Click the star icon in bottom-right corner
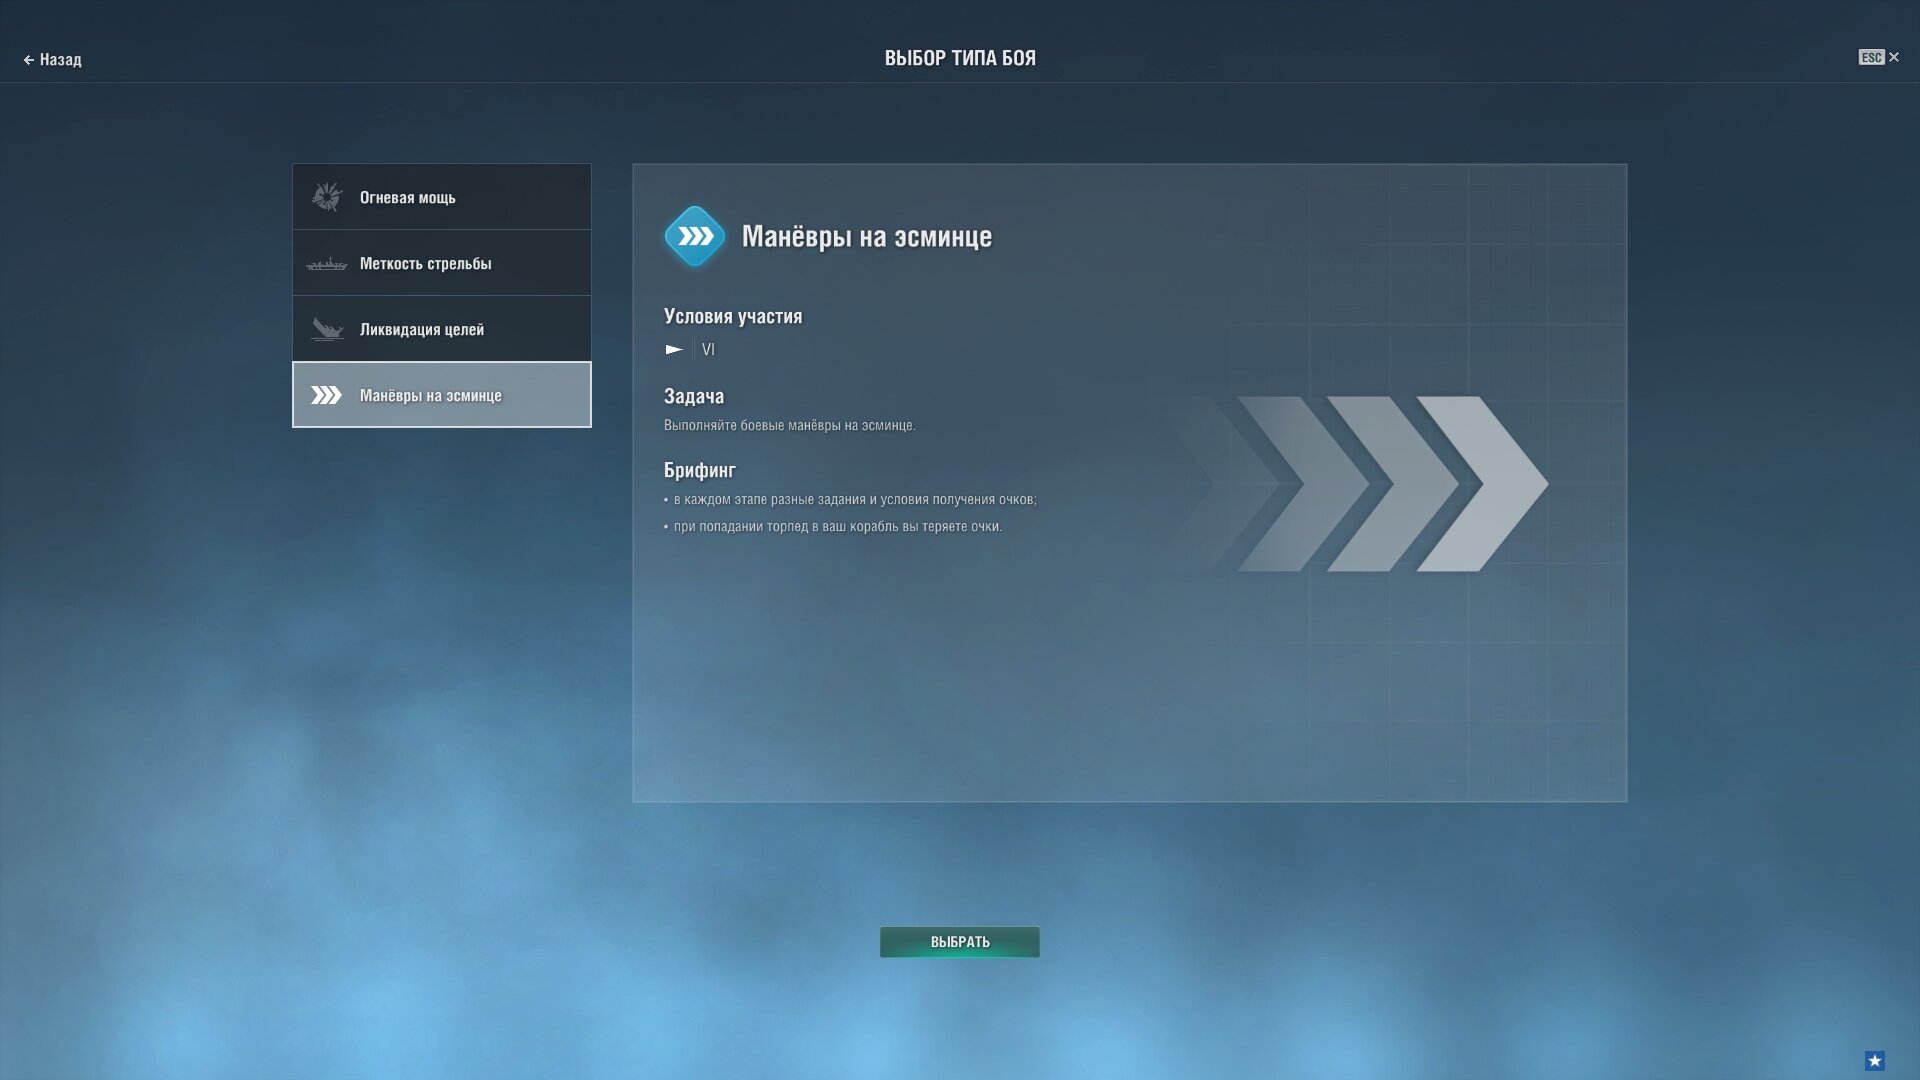The width and height of the screenshot is (1920, 1080). tap(1875, 1061)
